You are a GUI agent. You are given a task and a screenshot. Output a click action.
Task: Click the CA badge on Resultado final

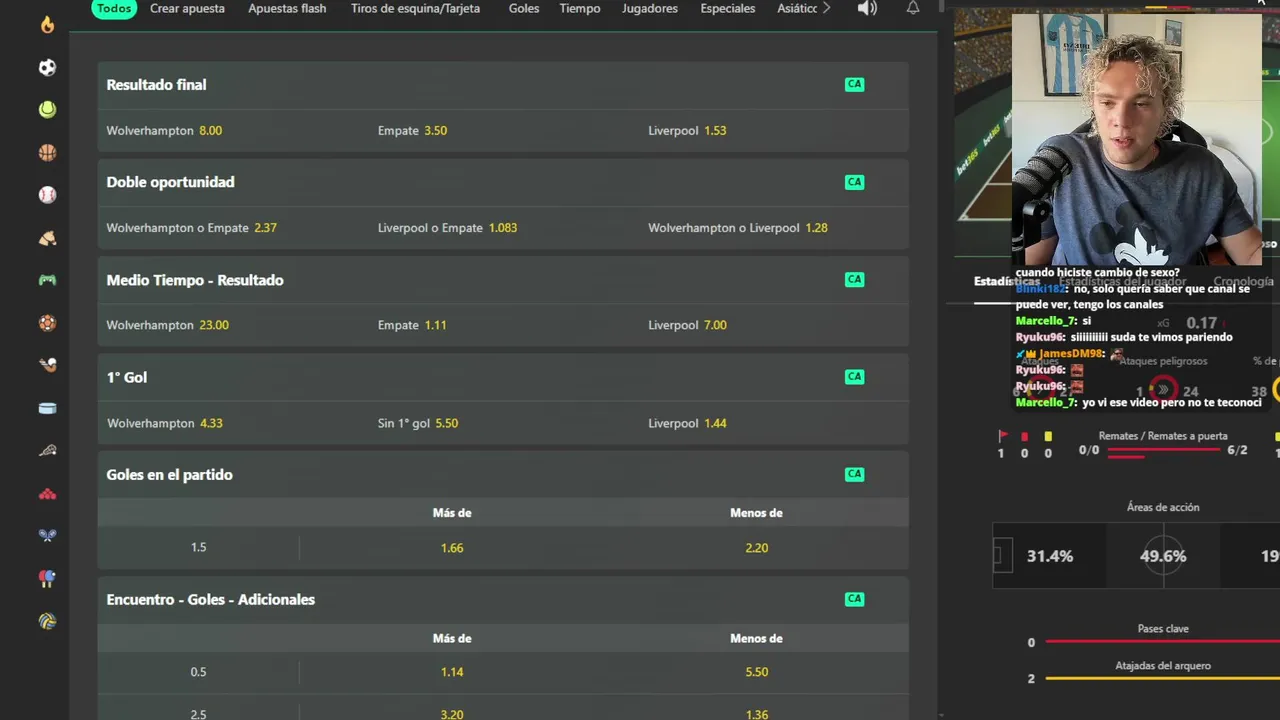click(854, 84)
